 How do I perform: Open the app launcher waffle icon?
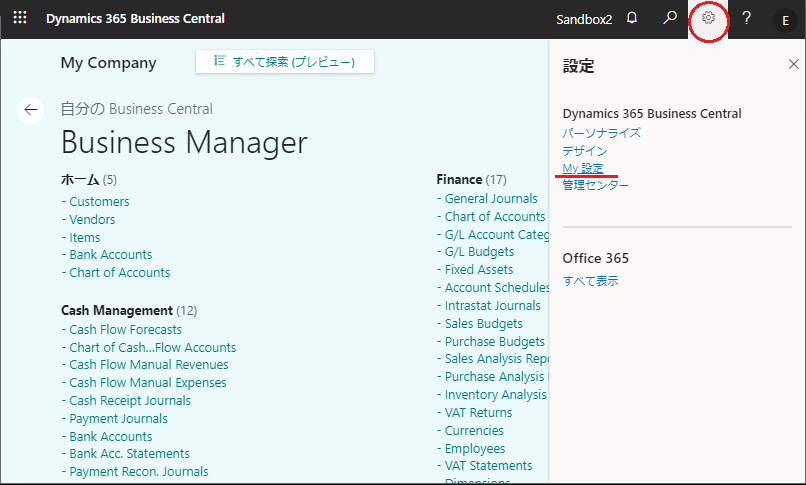(20, 18)
